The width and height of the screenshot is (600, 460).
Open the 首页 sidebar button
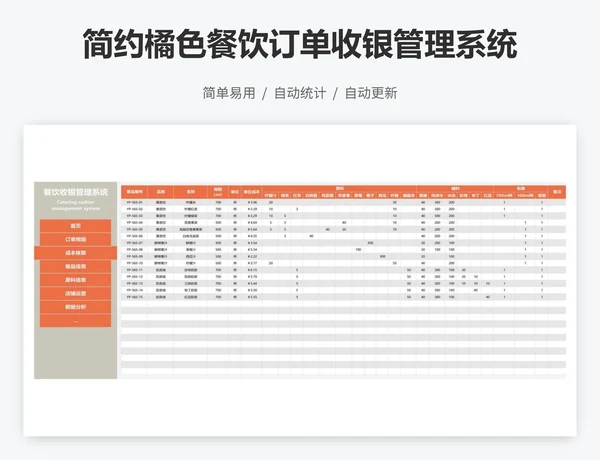pos(76,227)
